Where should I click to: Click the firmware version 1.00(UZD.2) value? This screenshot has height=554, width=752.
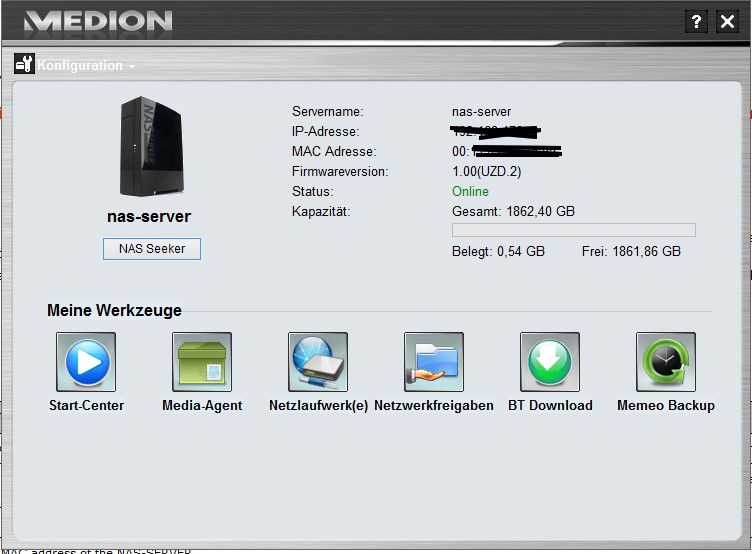click(x=486, y=172)
